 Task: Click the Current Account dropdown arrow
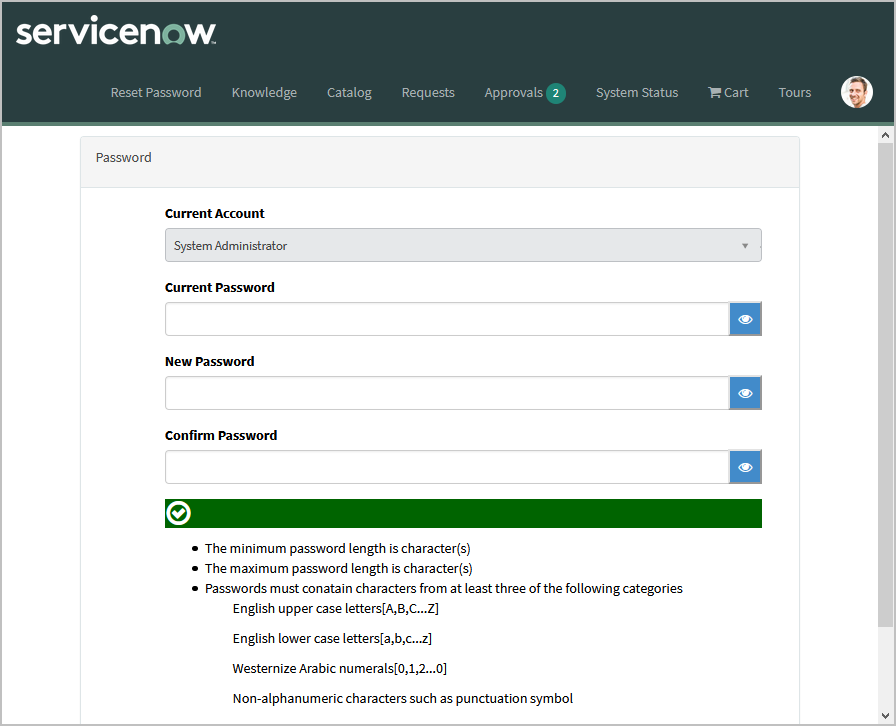tap(745, 246)
